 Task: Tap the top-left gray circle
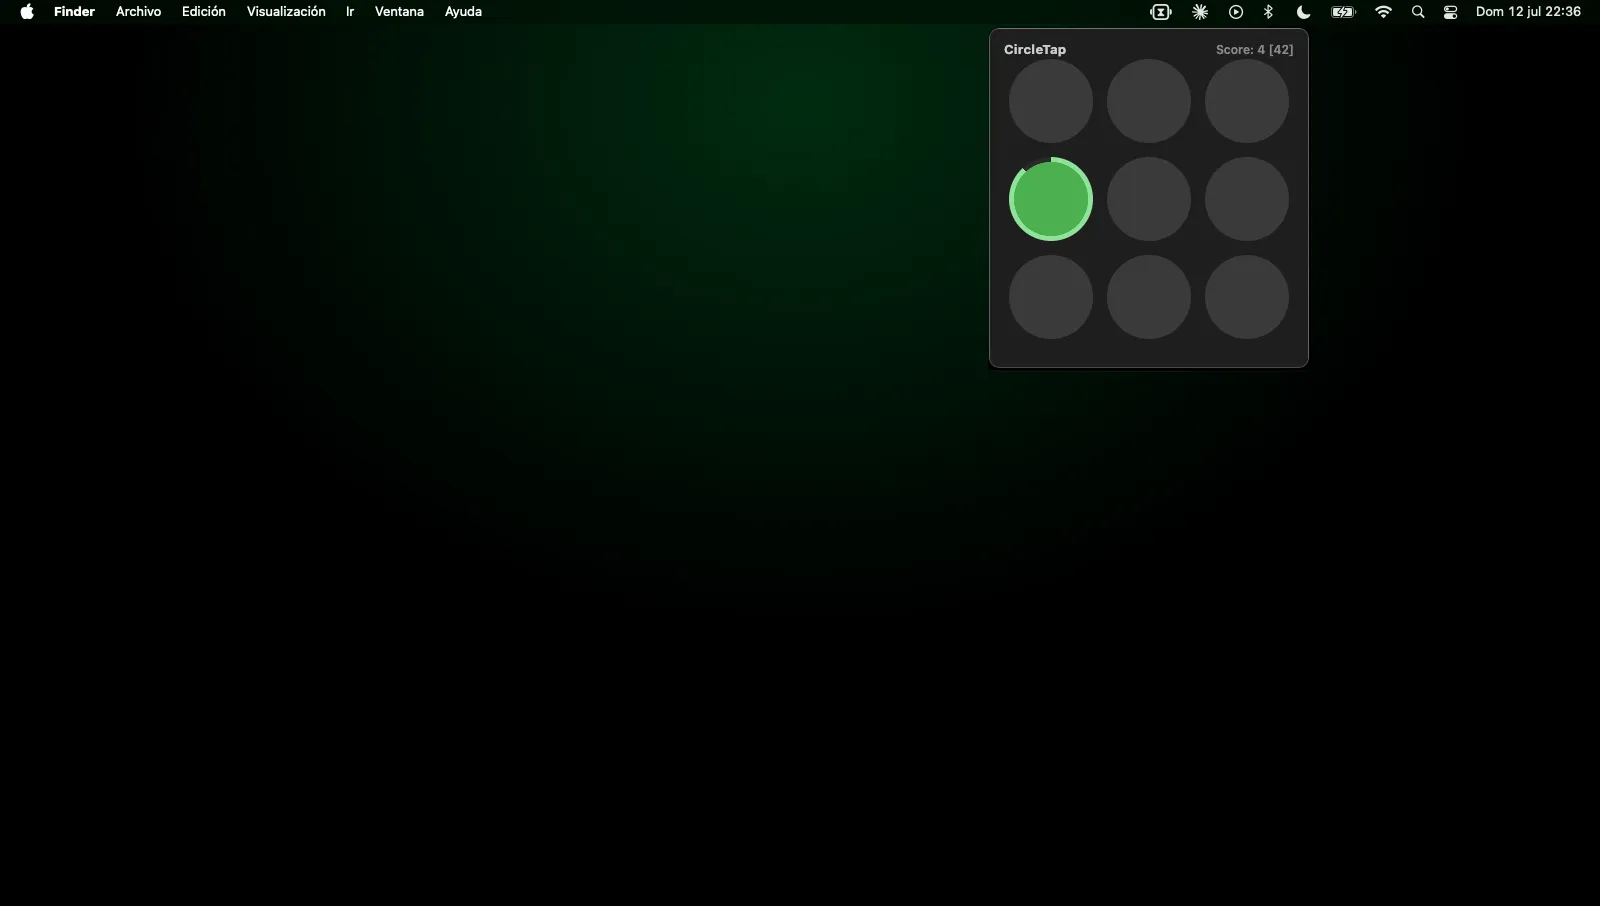click(1051, 101)
